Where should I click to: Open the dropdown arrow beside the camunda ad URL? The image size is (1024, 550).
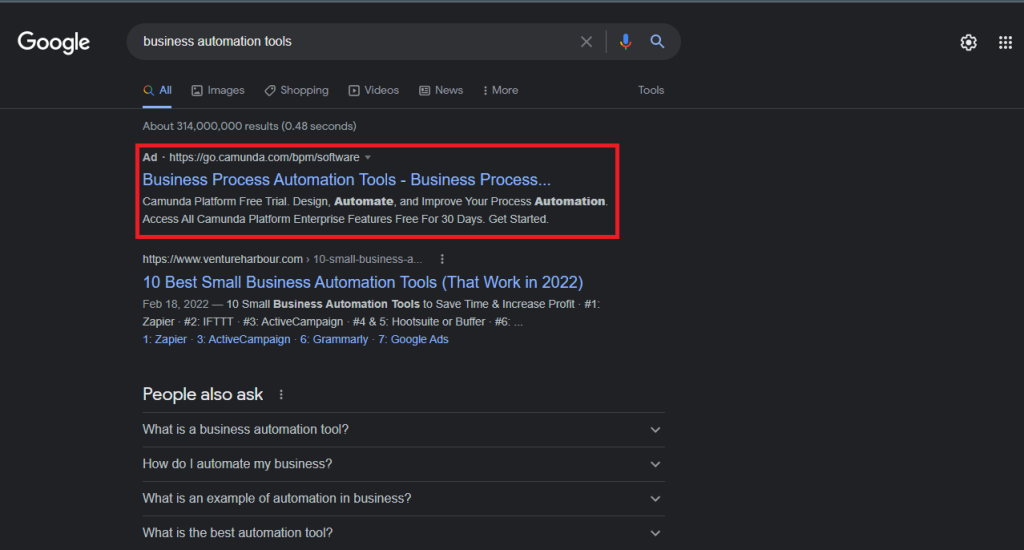368,157
